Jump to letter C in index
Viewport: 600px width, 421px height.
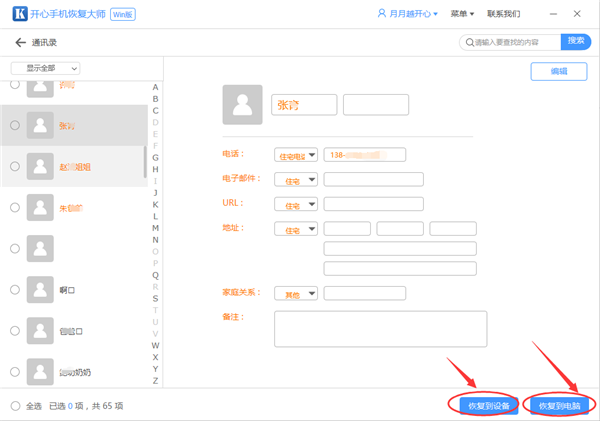155,111
